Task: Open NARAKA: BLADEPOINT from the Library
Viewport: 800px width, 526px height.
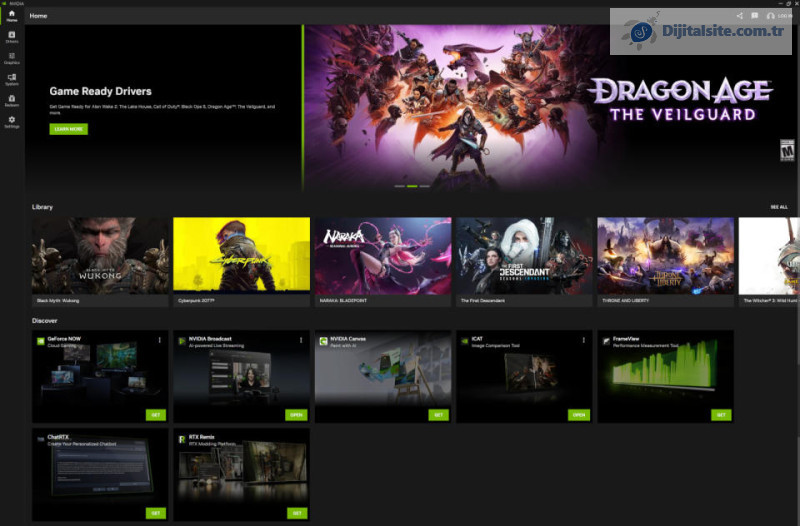Action: point(383,262)
